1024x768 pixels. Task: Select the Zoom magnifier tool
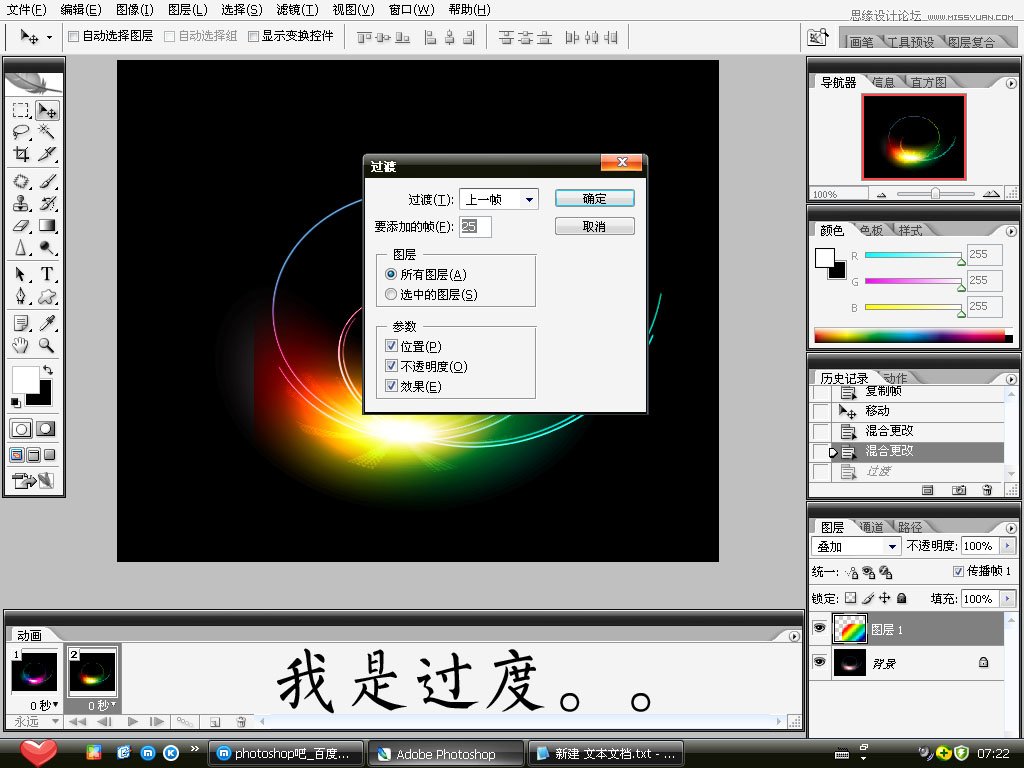pos(46,346)
